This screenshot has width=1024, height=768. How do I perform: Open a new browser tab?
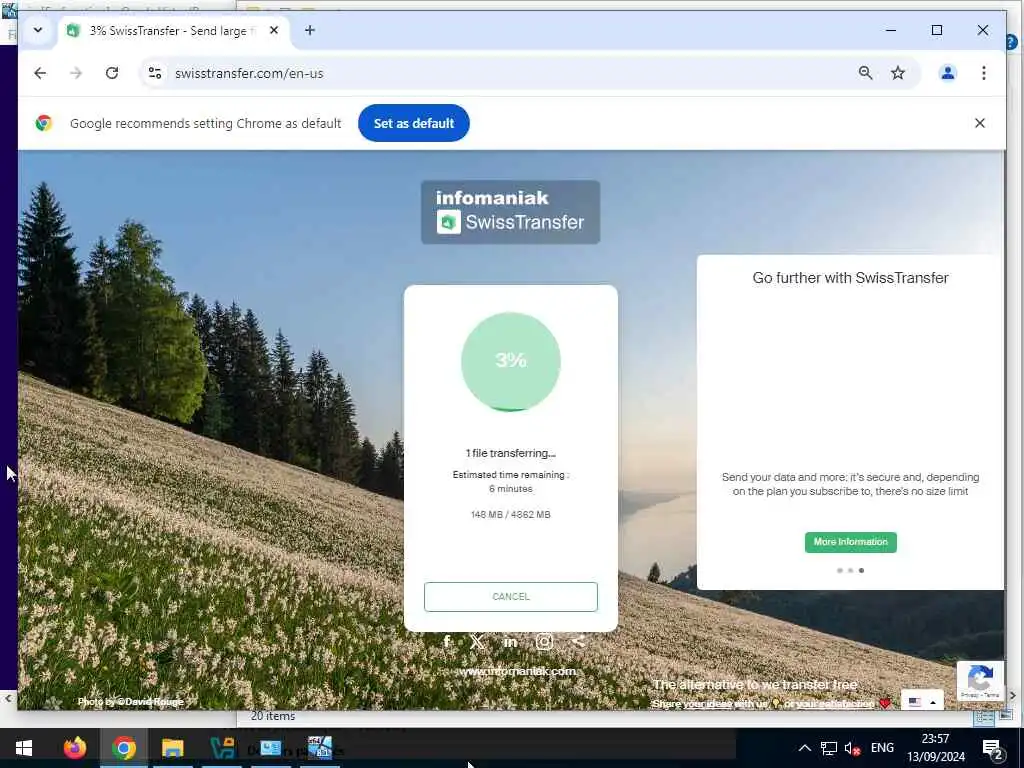pyautogui.click(x=310, y=30)
